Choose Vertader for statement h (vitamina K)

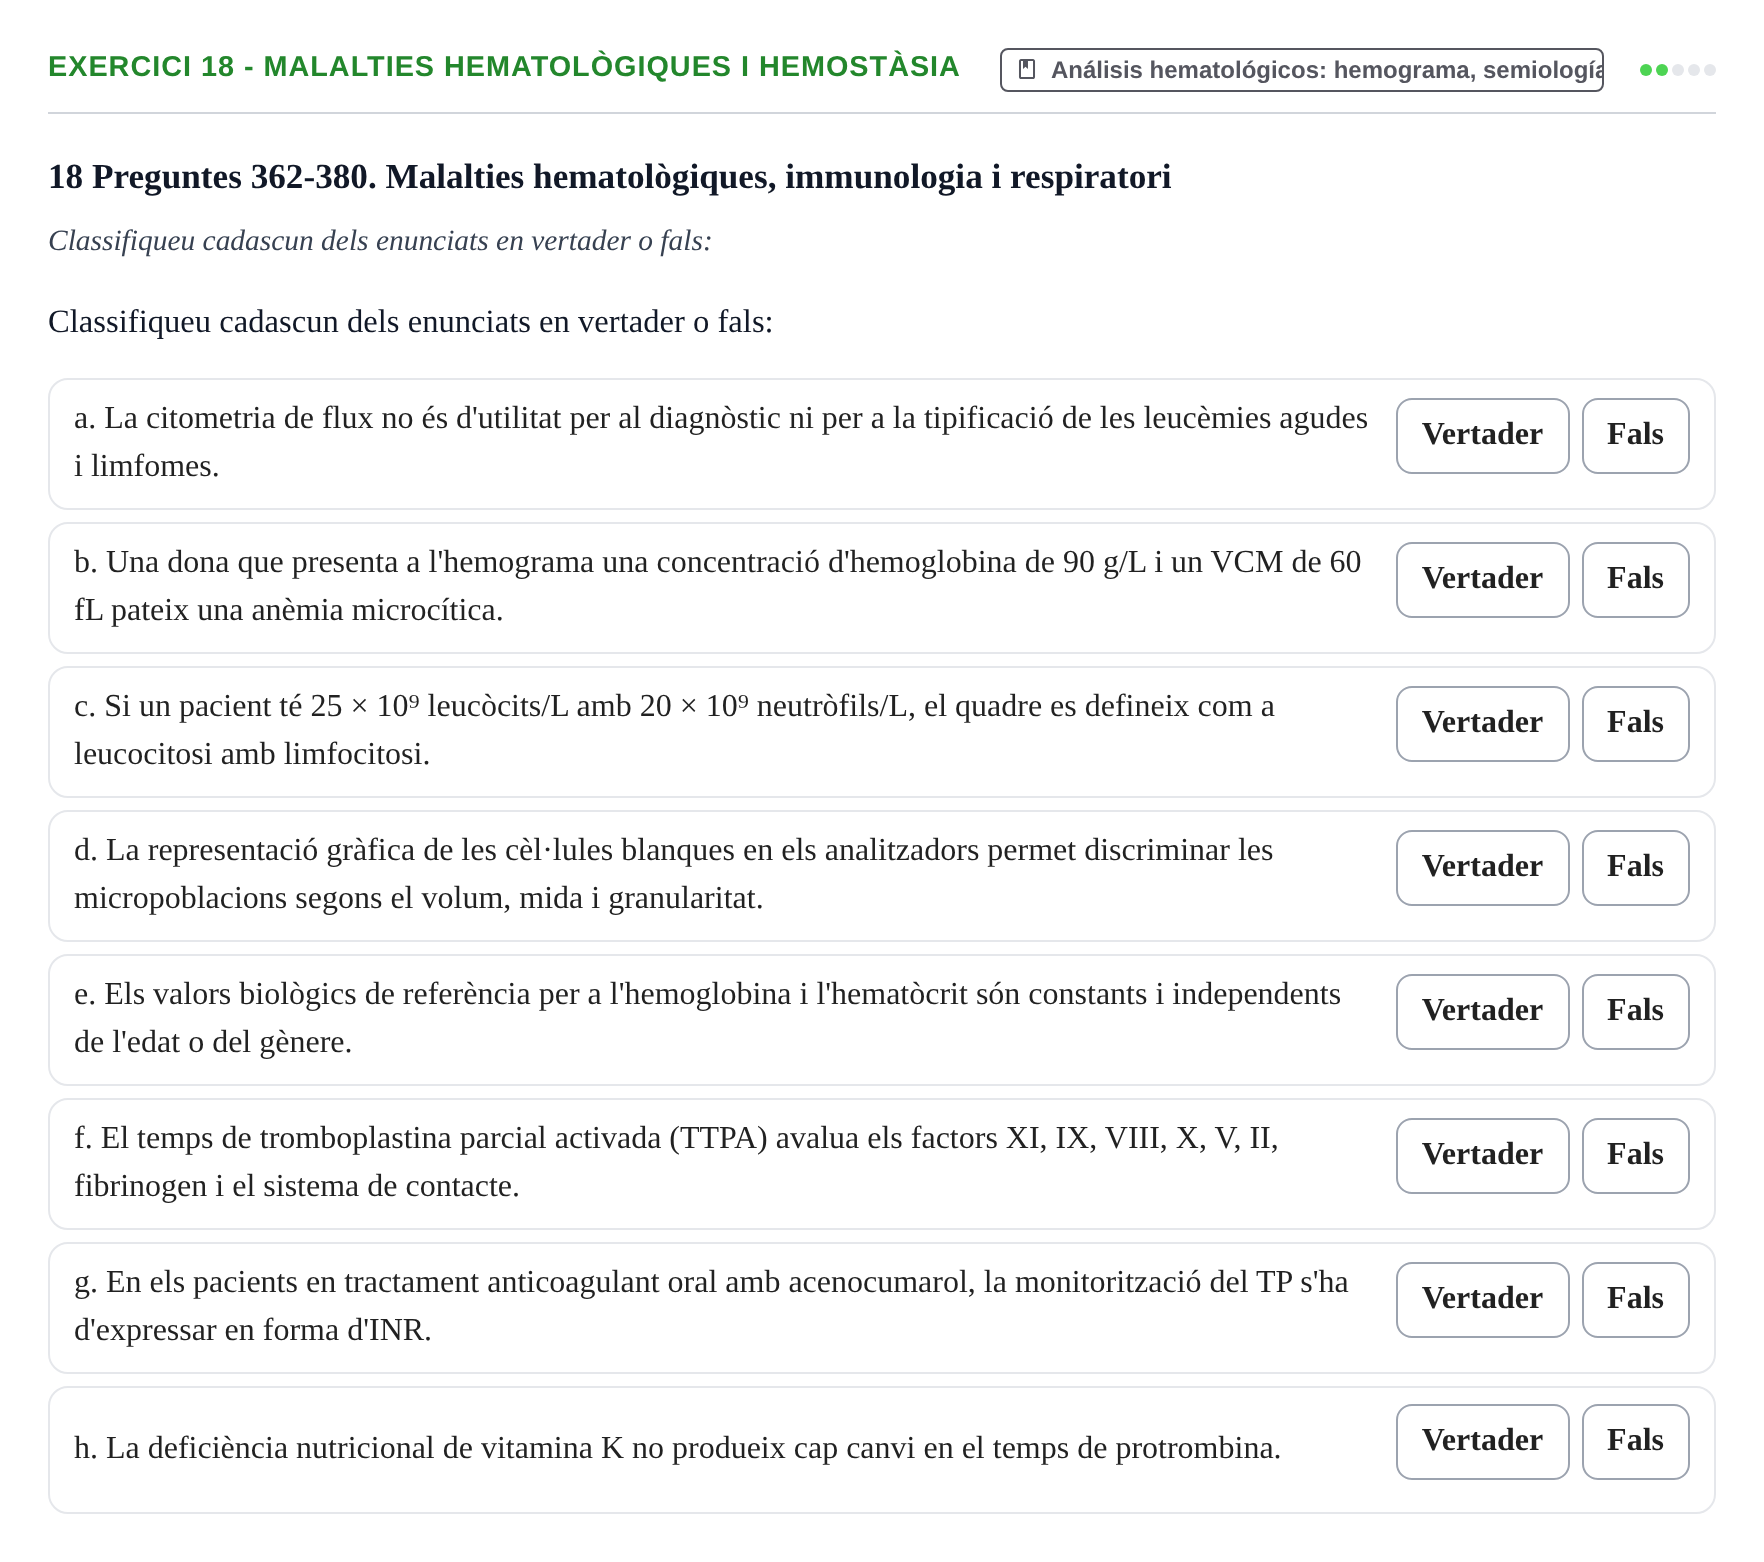[x=1482, y=1441]
